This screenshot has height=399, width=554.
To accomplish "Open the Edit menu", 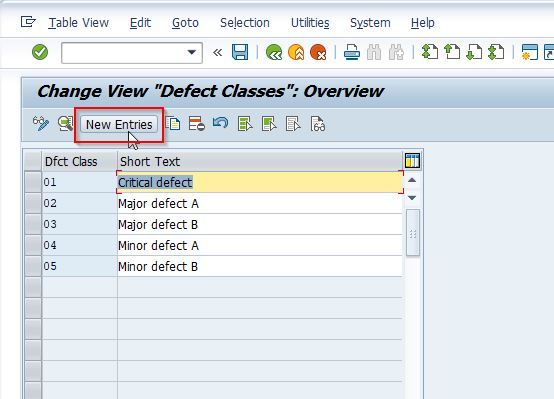I will click(140, 23).
